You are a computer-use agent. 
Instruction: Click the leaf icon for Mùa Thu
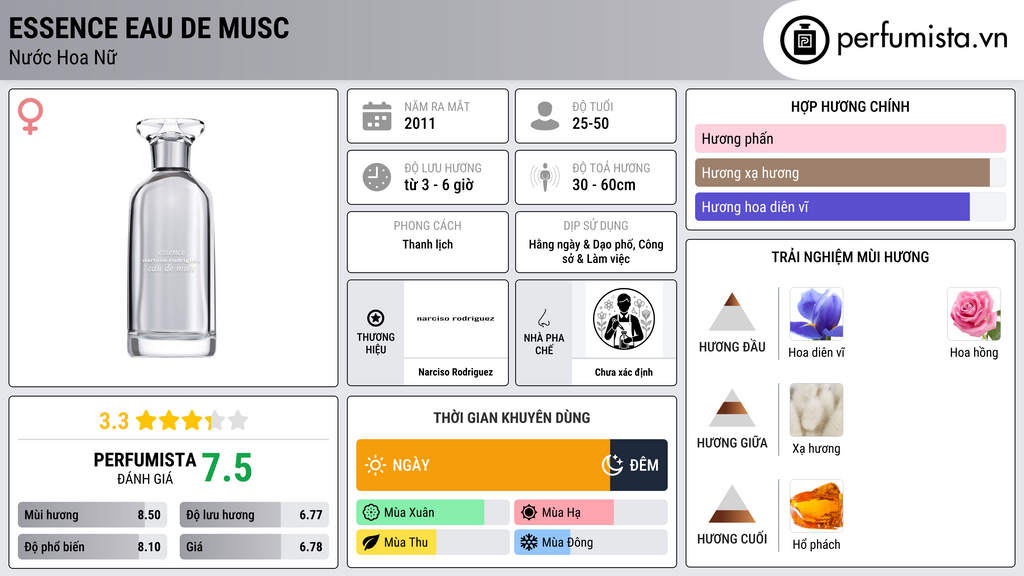point(371,542)
